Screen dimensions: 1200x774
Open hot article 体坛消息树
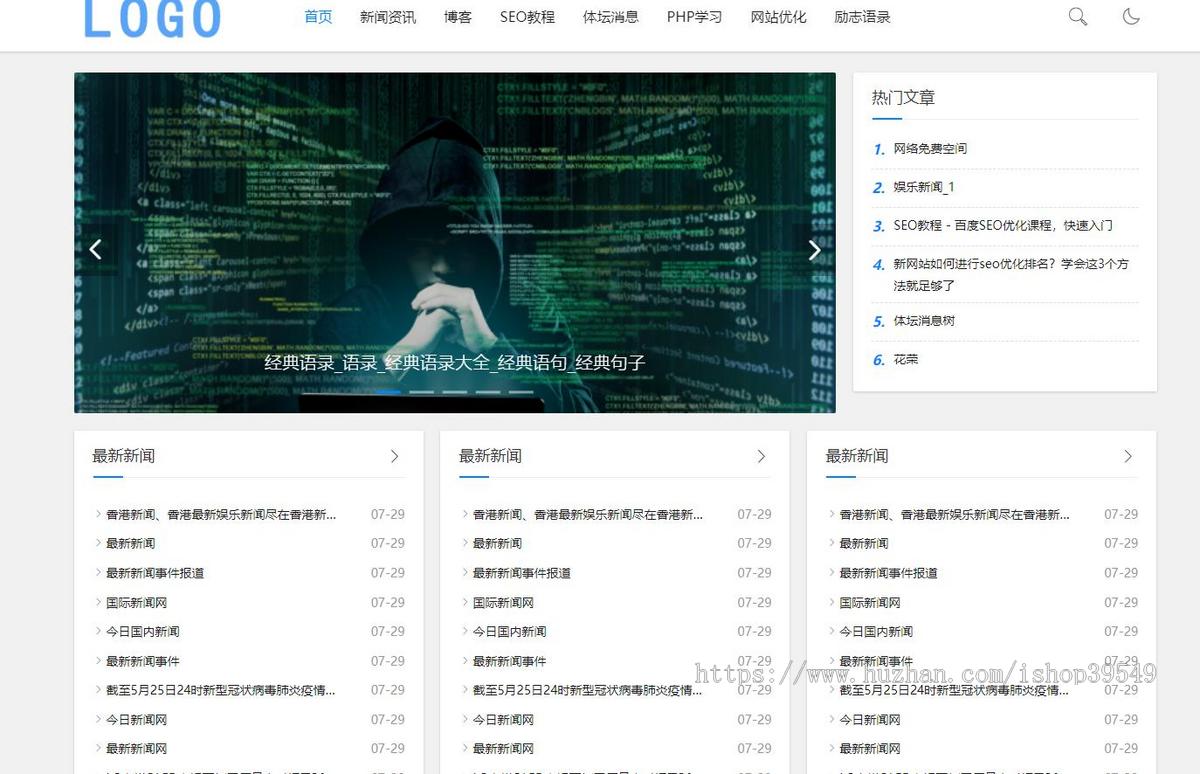click(x=924, y=320)
